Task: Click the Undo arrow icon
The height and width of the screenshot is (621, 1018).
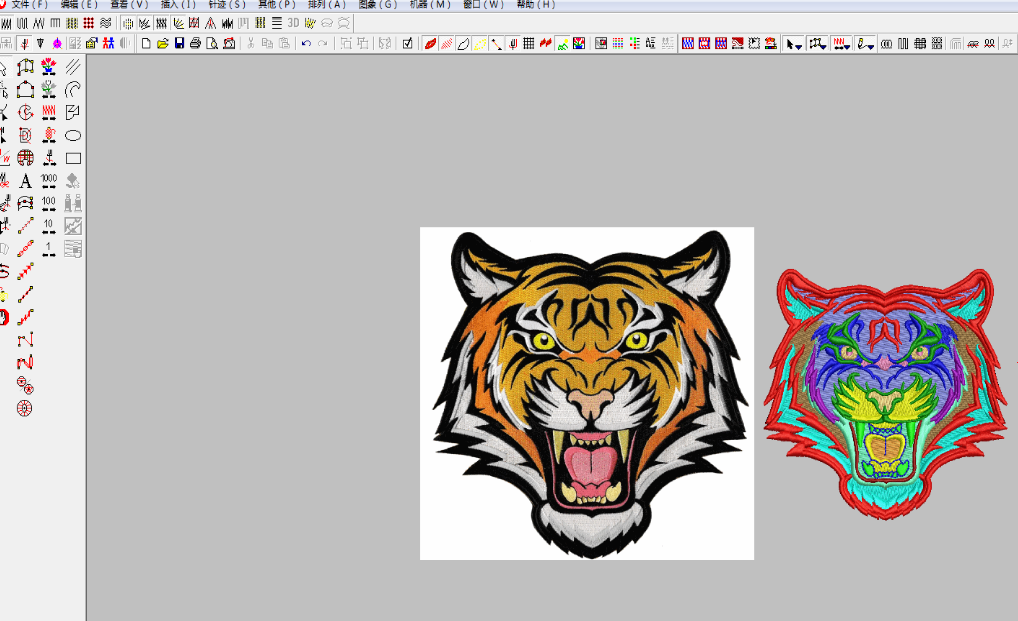Action: pyautogui.click(x=306, y=43)
